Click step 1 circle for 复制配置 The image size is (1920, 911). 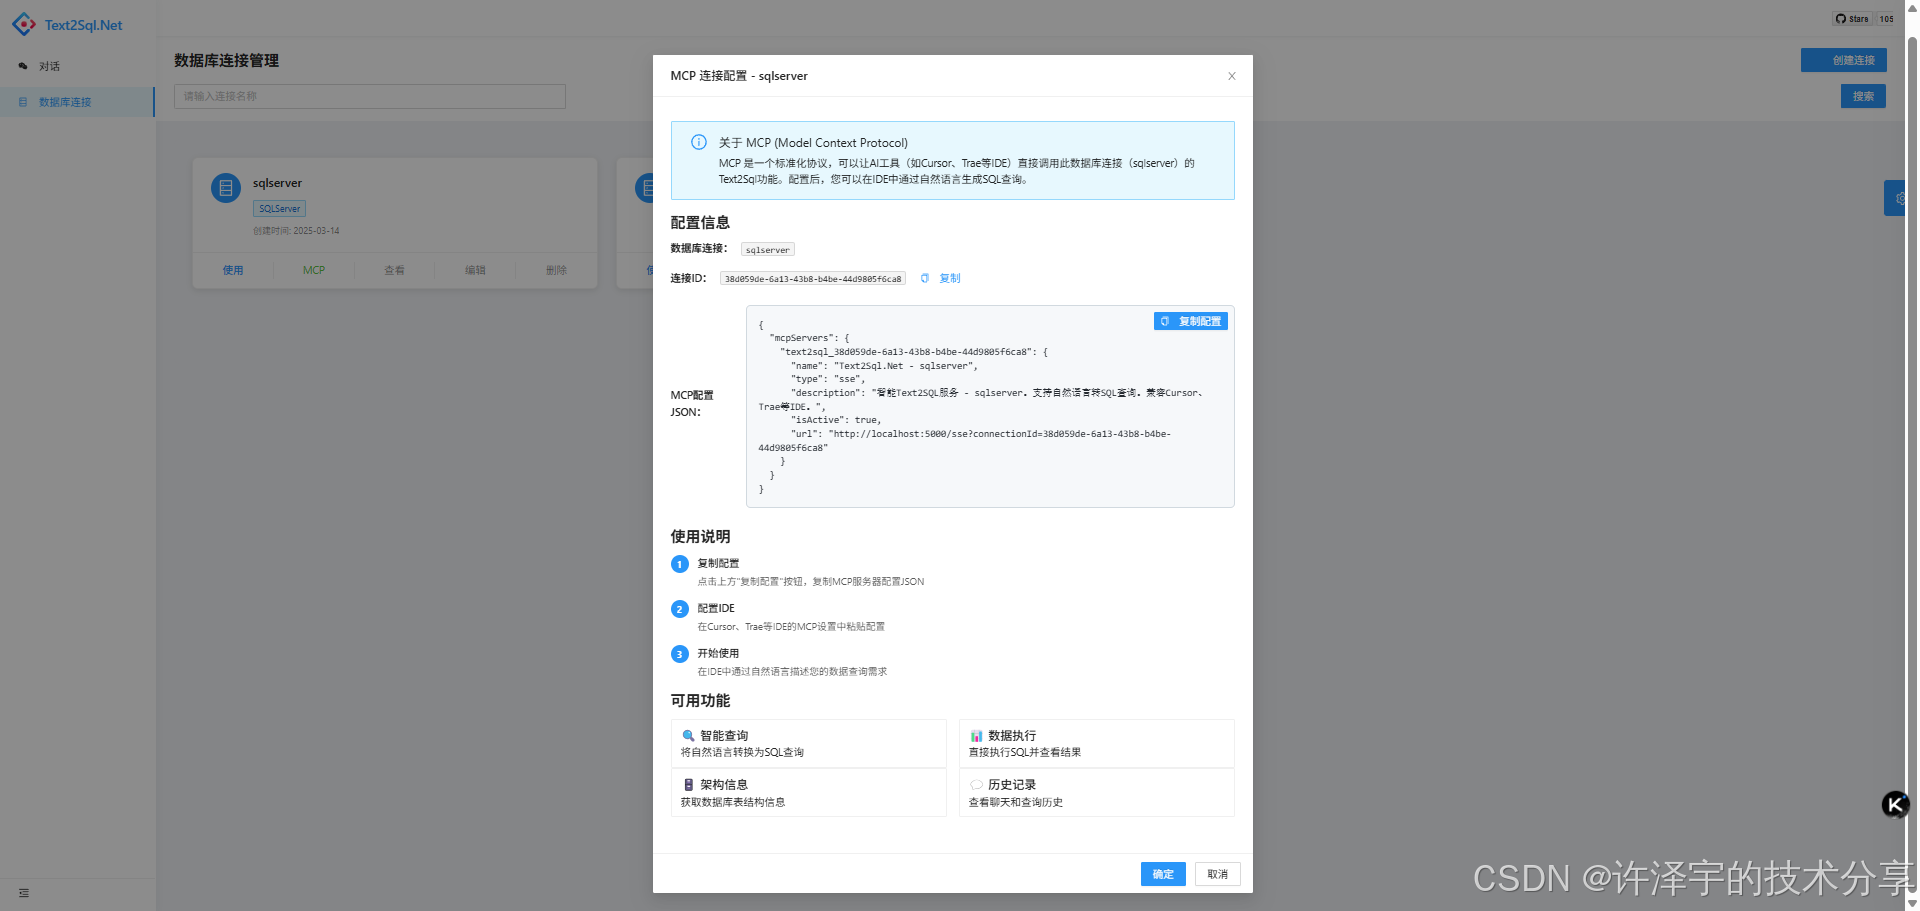[x=680, y=564]
